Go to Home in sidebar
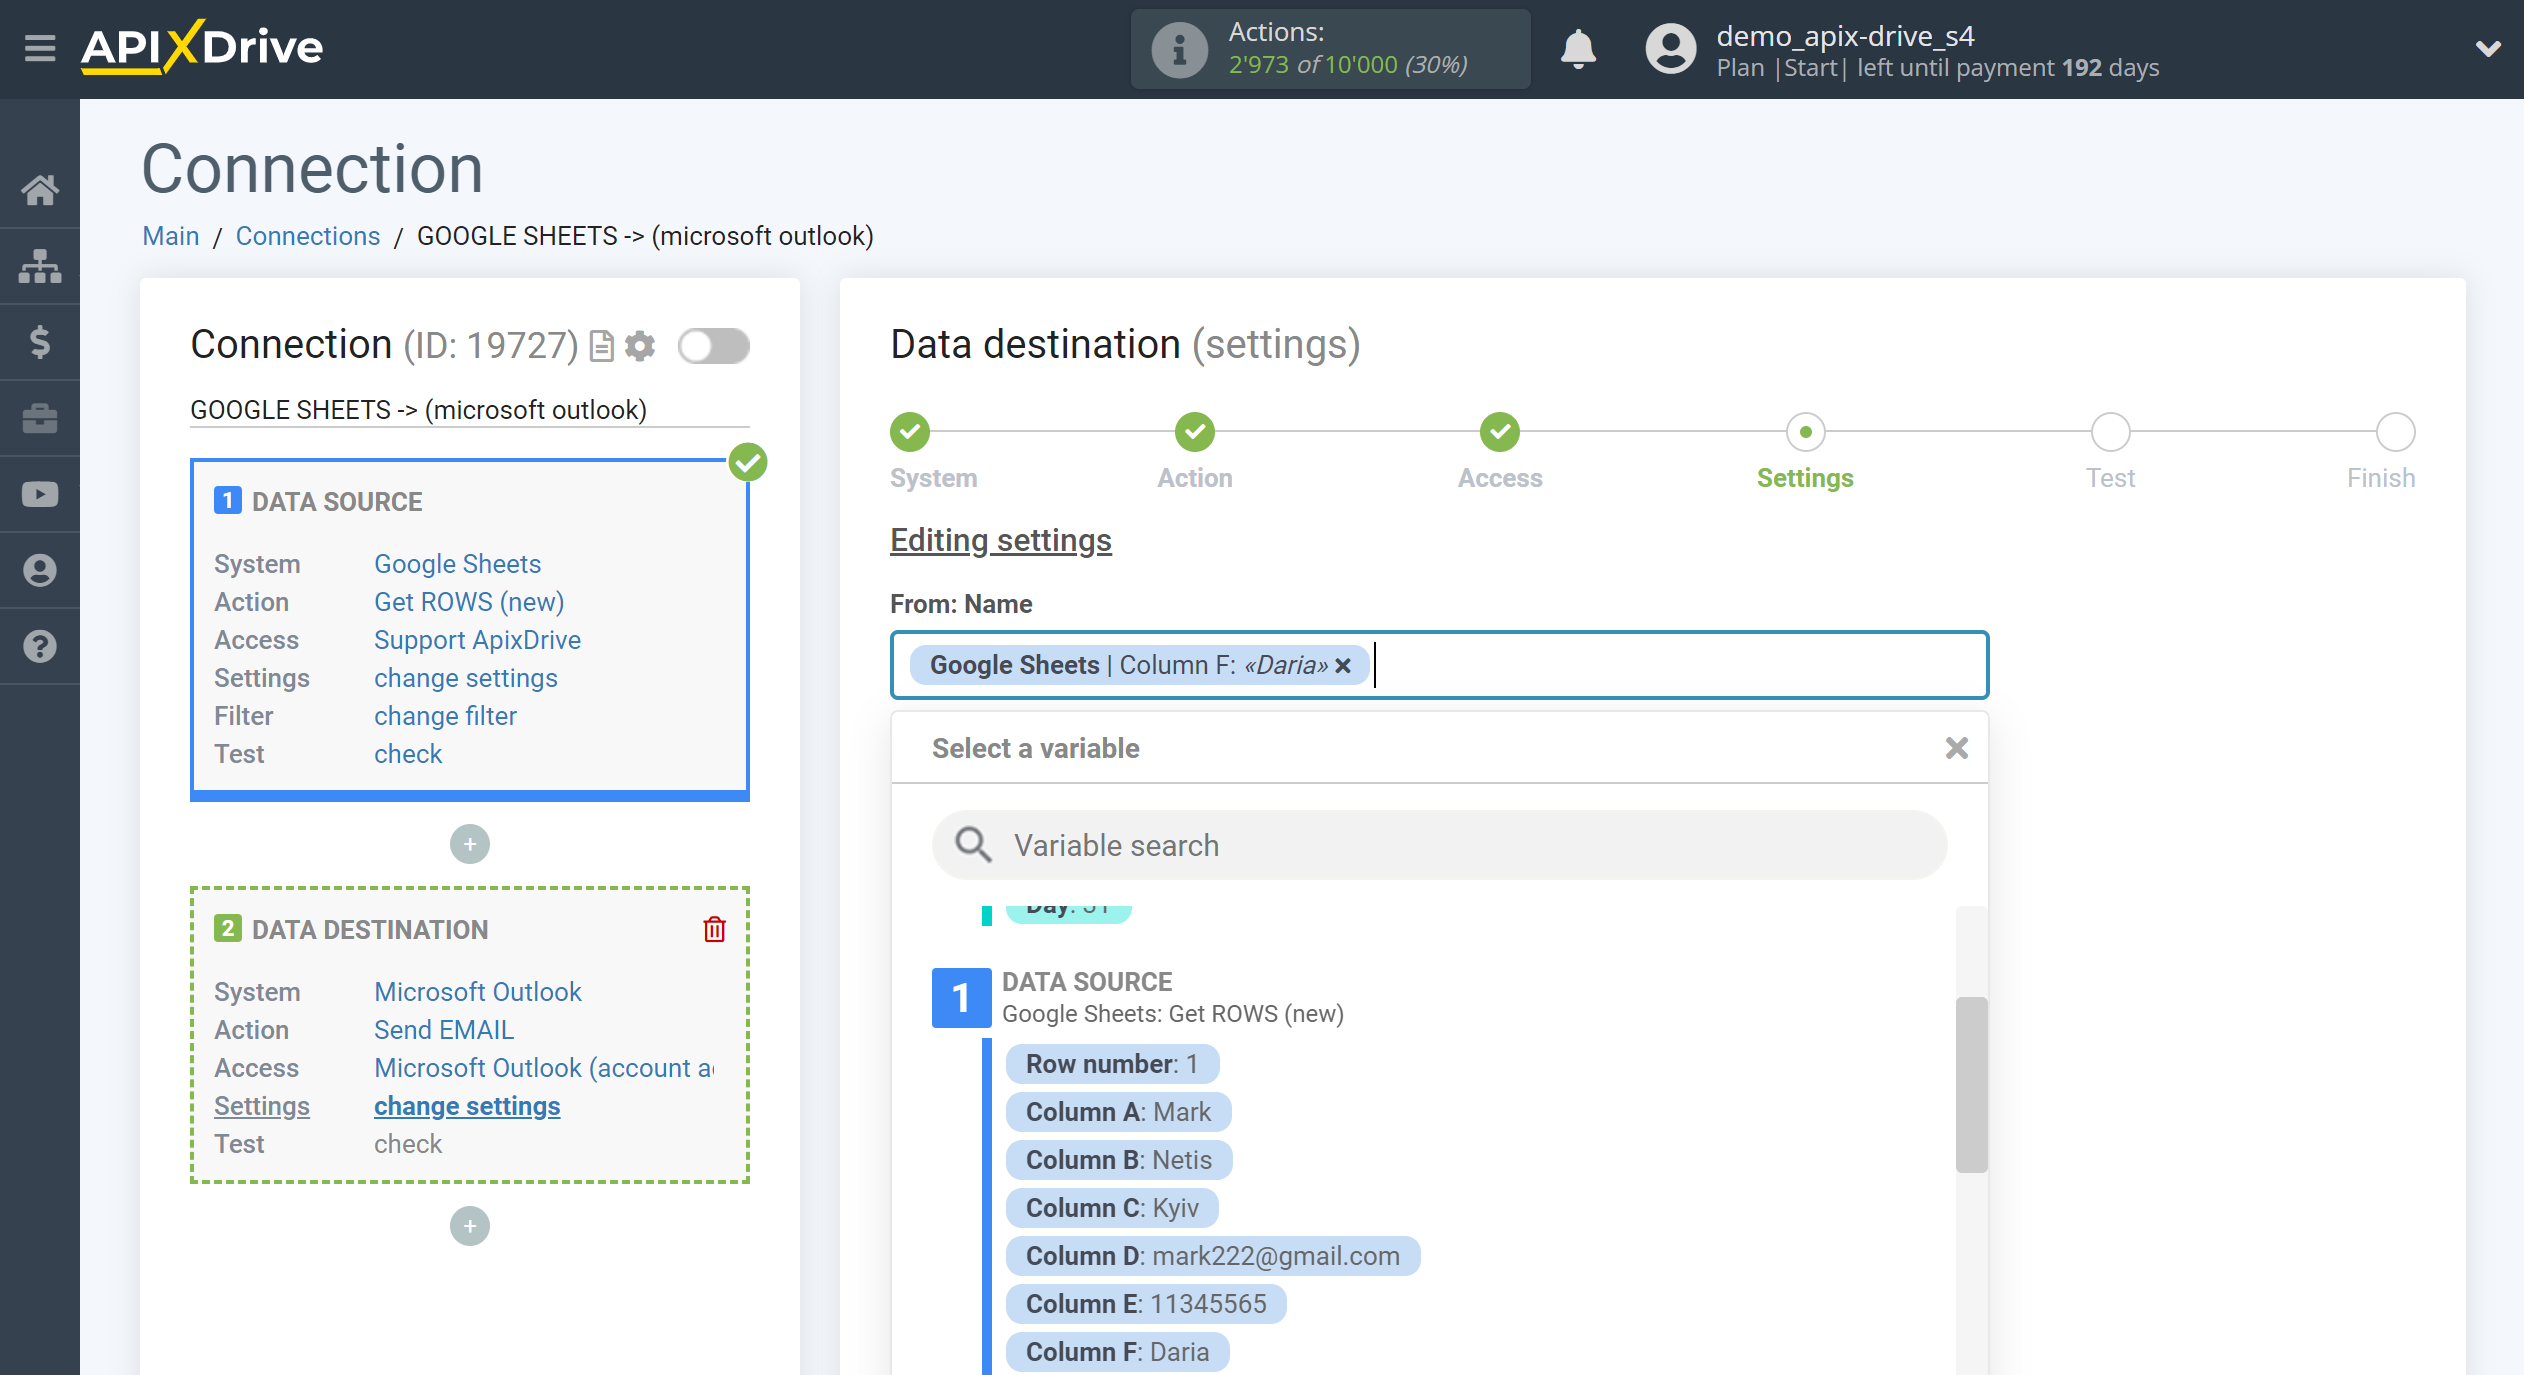2524x1375 pixels. tap(40, 190)
